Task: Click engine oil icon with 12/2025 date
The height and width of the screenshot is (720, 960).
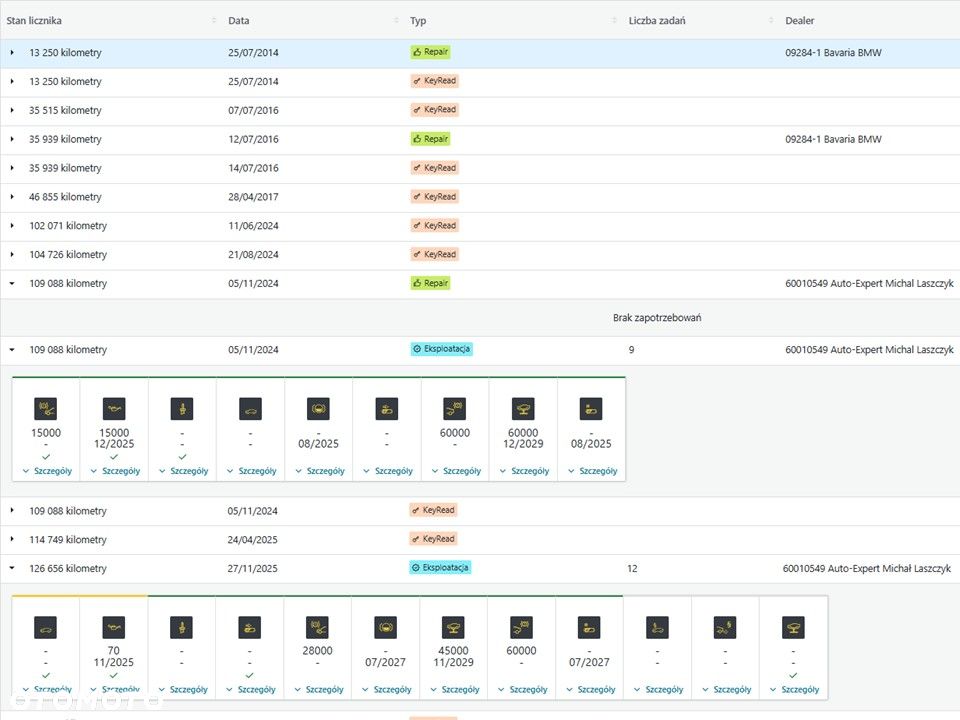Action: click(x=114, y=409)
